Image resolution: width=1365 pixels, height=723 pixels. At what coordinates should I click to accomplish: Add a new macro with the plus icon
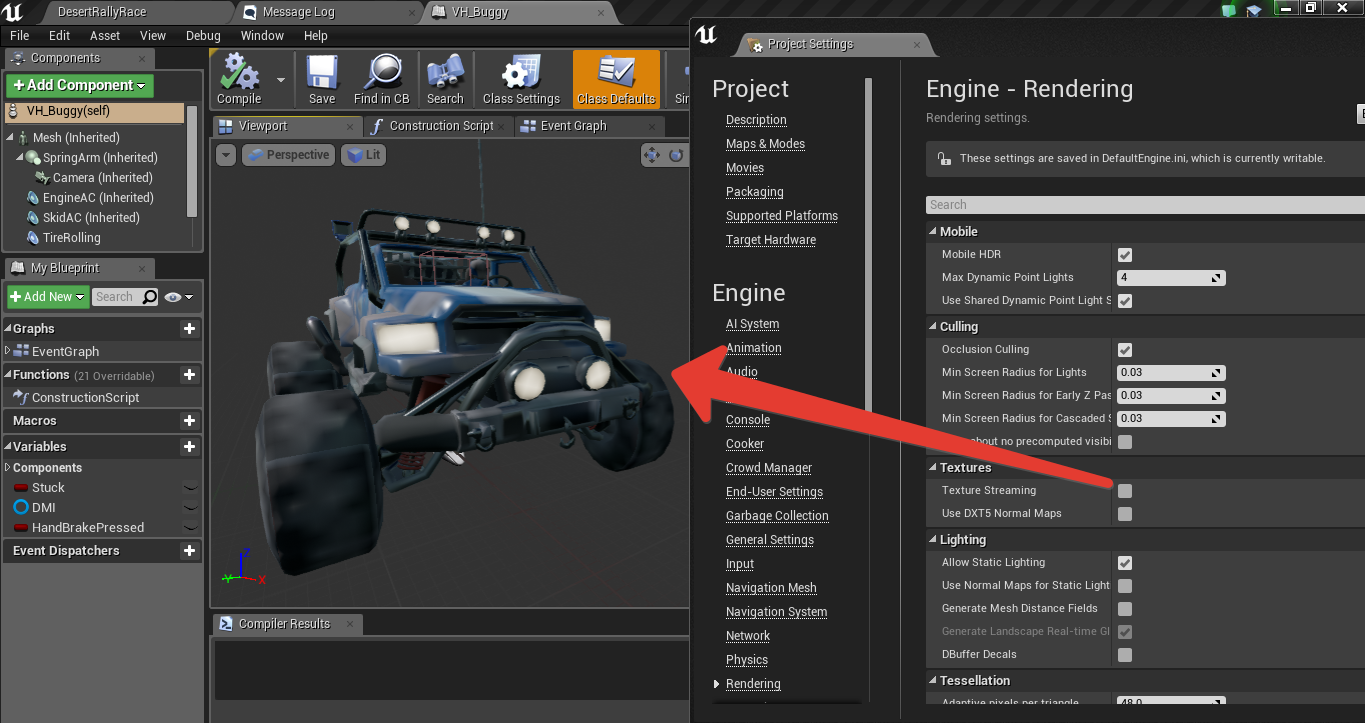[x=189, y=421]
